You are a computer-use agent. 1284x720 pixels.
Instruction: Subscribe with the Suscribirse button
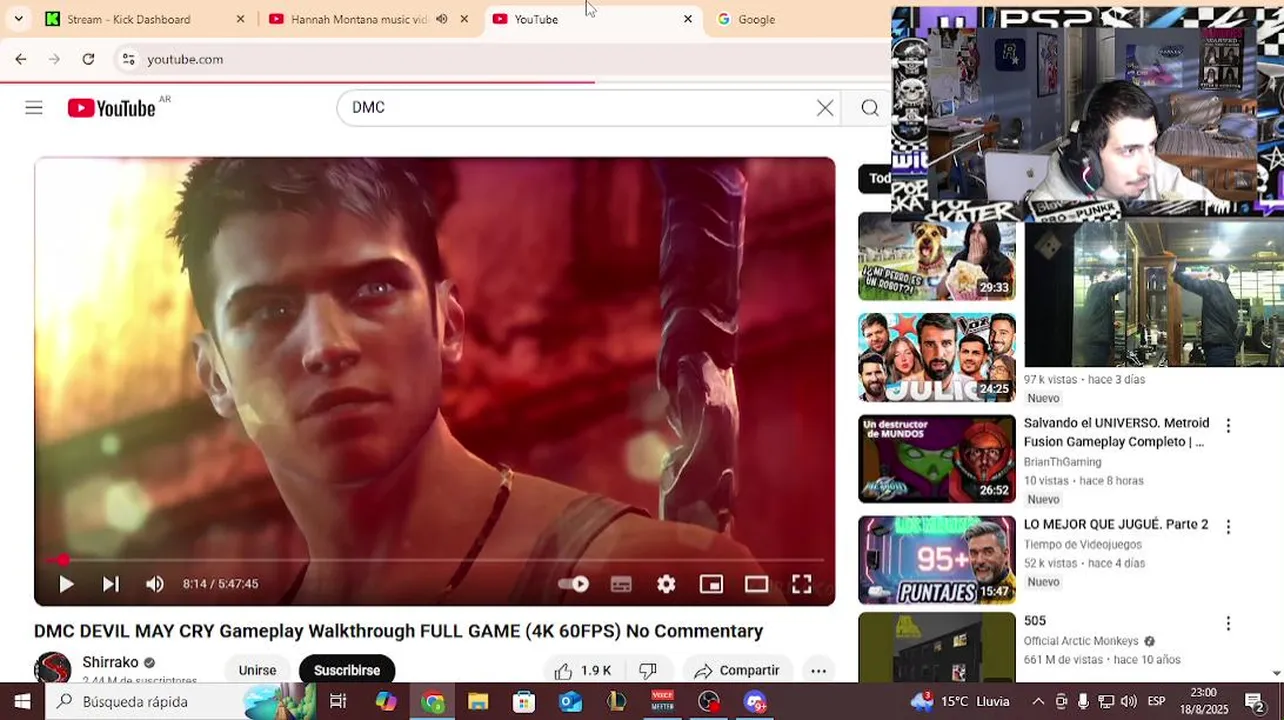[347, 670]
